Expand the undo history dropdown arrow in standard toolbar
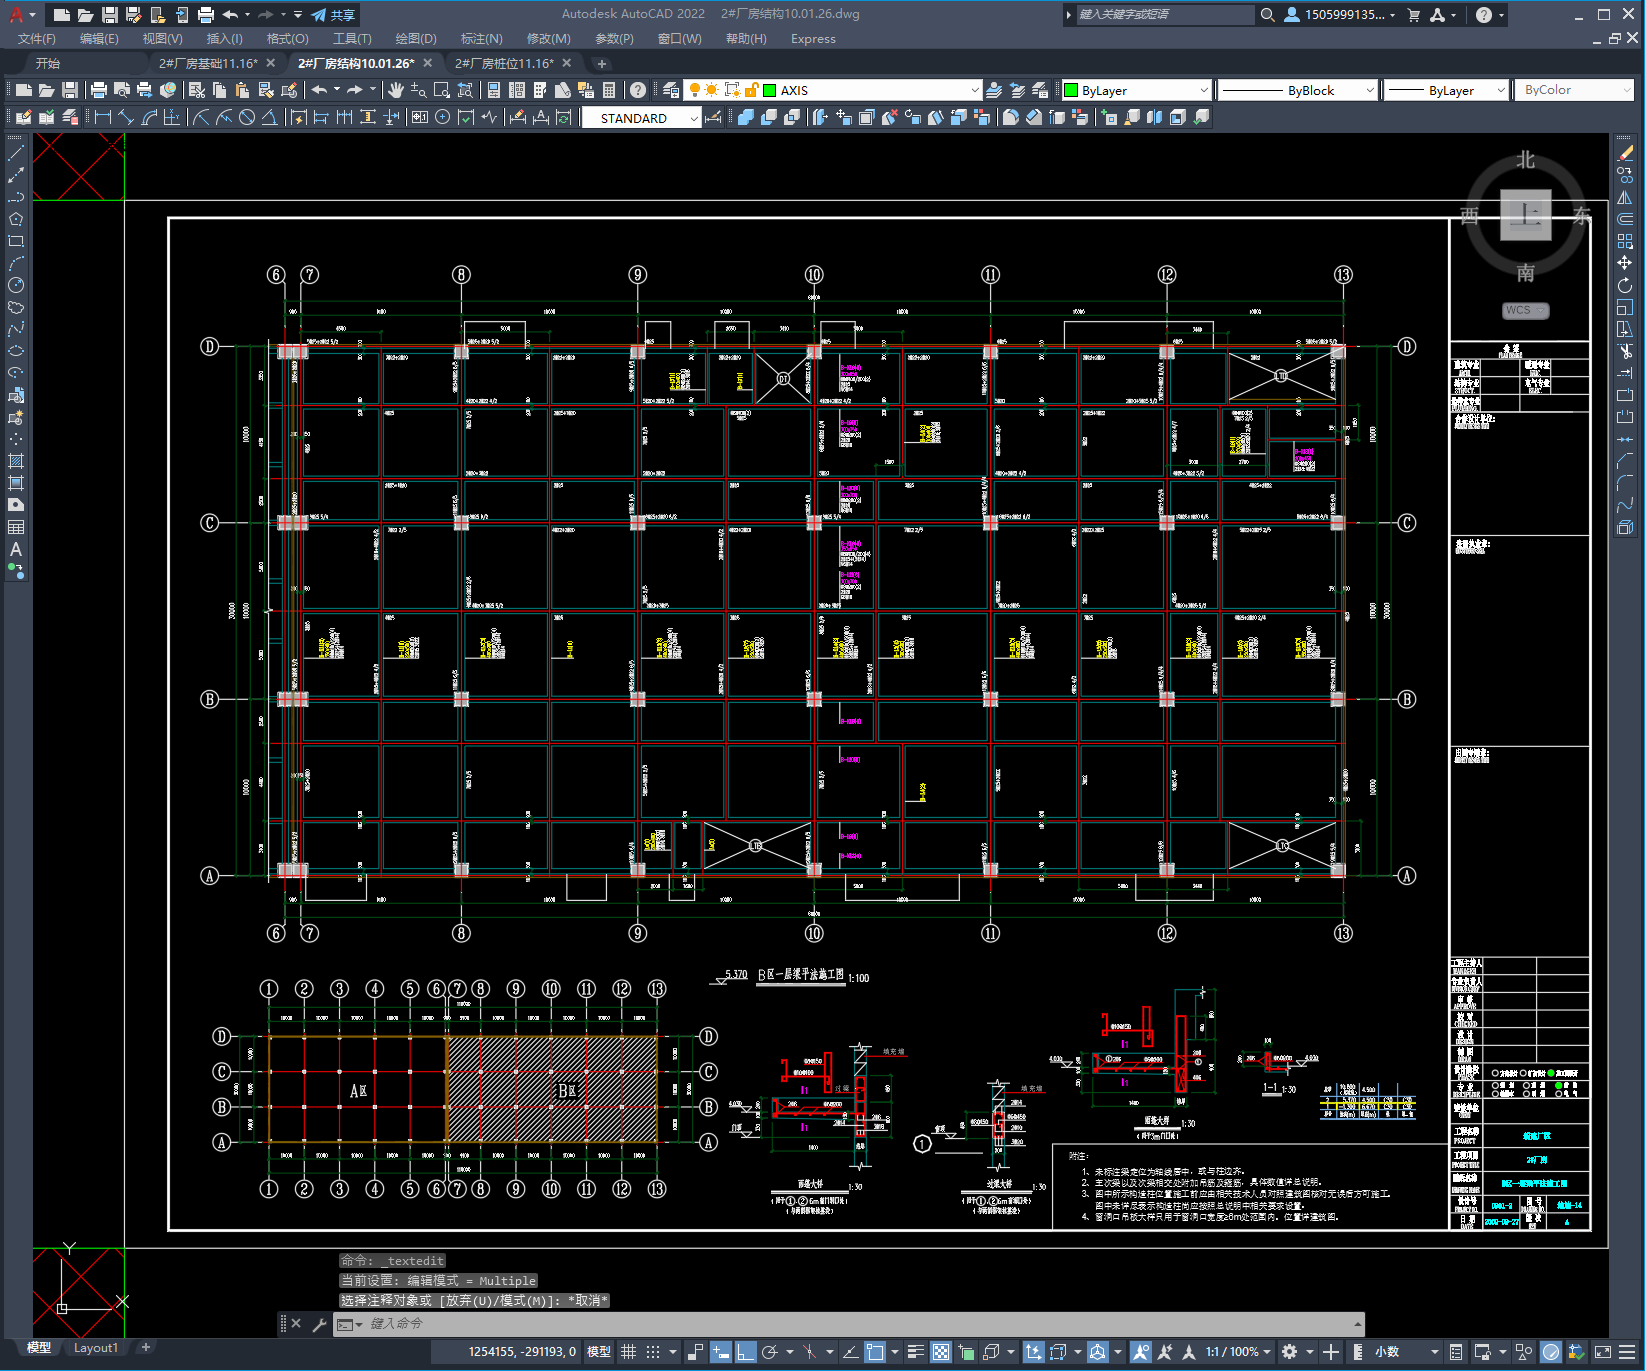This screenshot has width=1645, height=1371. click(337, 90)
